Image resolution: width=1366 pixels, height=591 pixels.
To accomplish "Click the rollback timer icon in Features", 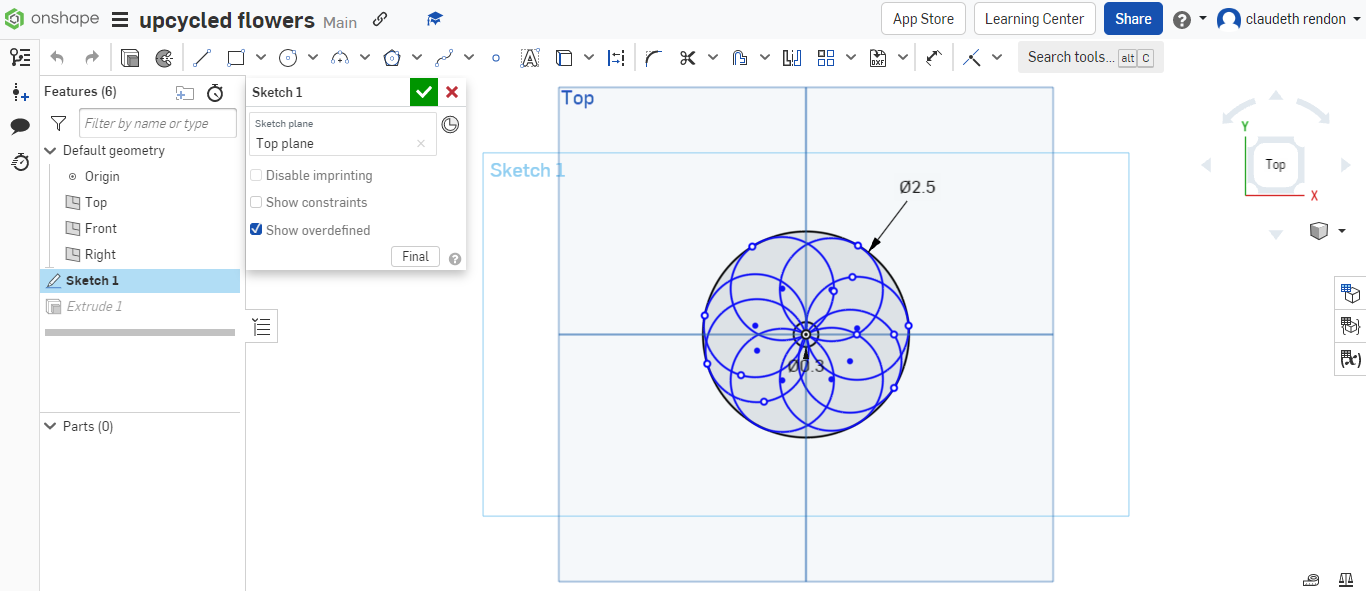I will tap(215, 93).
